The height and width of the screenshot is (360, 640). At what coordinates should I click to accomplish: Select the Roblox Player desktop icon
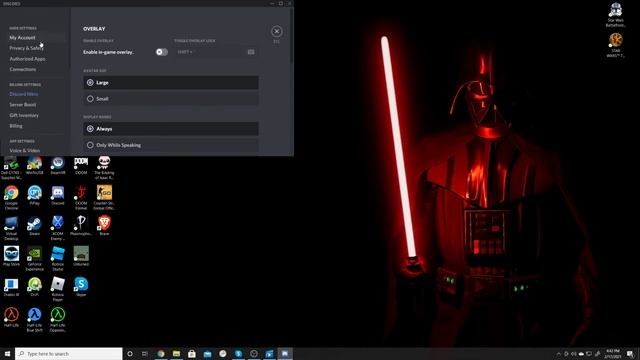pos(58,289)
